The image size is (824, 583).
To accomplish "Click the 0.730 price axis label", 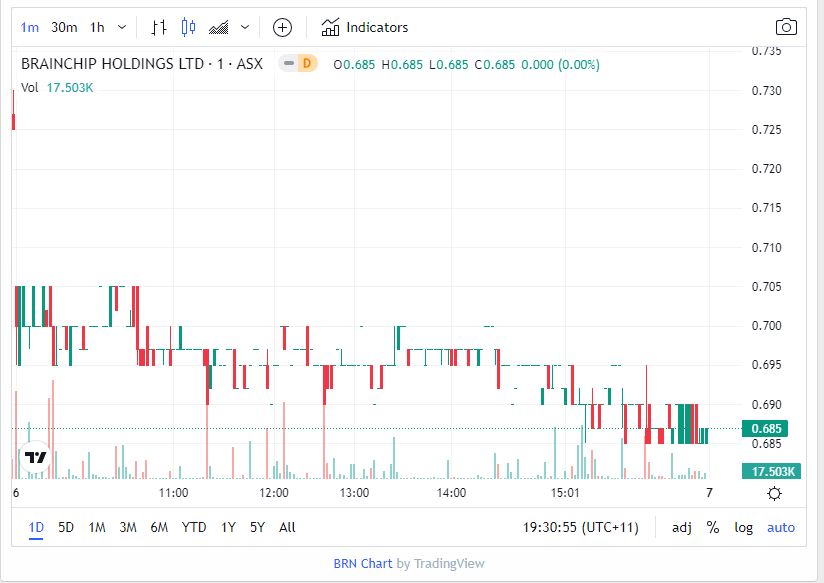I will tap(766, 90).
